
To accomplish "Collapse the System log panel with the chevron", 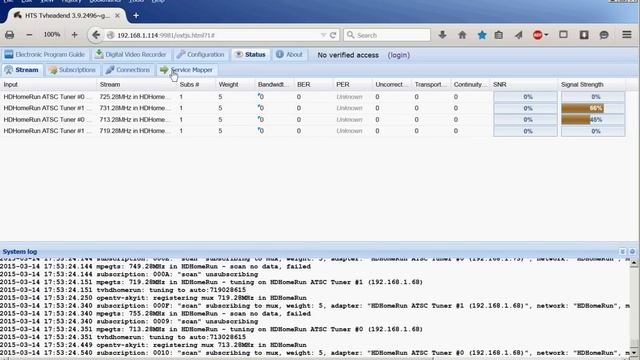I will tap(623, 251).
